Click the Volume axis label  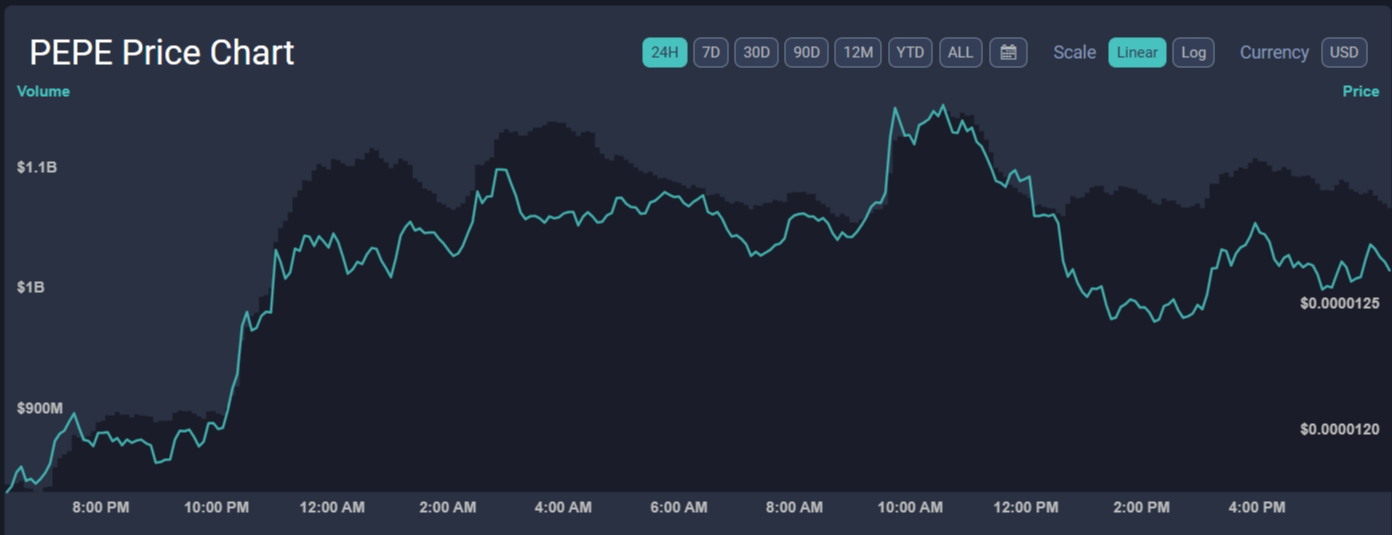point(43,91)
